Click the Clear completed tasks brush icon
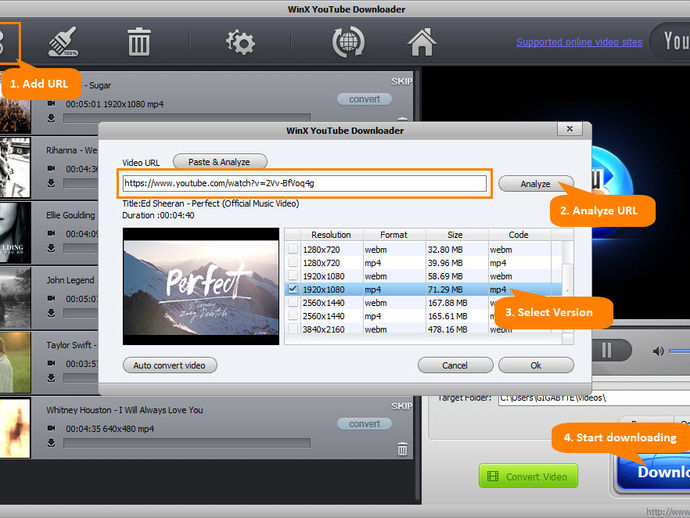The height and width of the screenshot is (518, 690). tap(63, 42)
